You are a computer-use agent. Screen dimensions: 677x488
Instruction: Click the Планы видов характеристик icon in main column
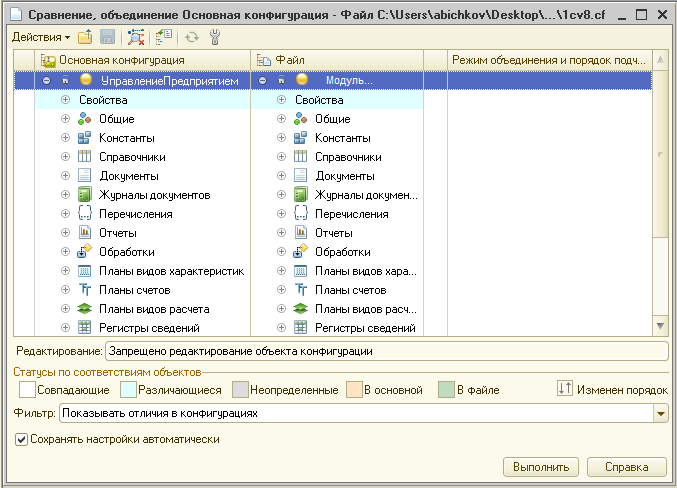point(84,271)
